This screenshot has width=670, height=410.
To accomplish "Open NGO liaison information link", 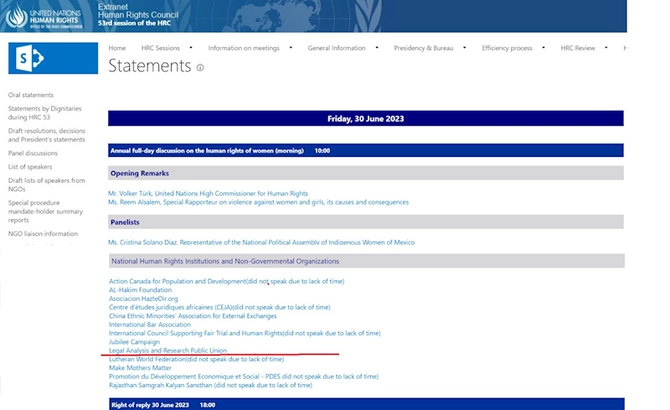I will [x=43, y=234].
